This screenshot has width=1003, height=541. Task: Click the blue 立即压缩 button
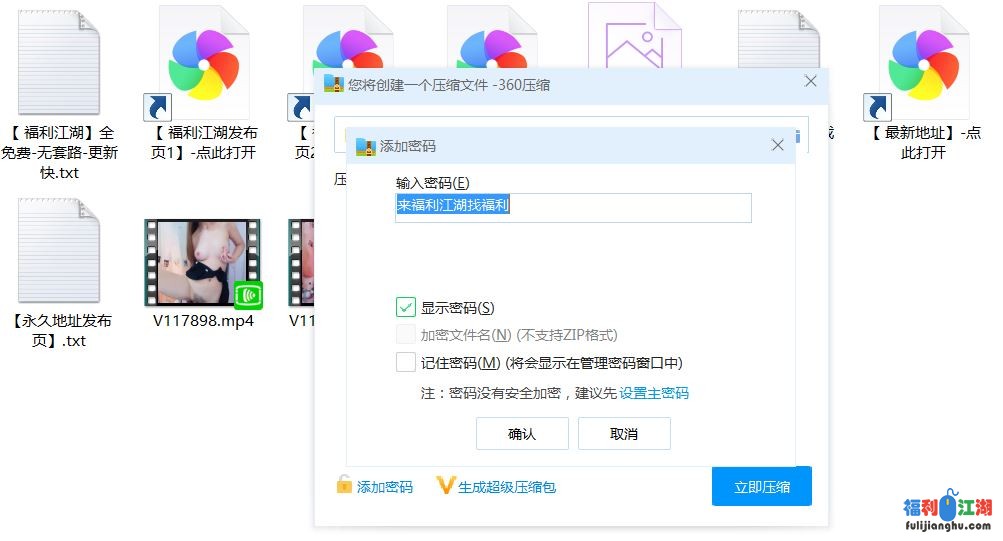[x=761, y=487]
